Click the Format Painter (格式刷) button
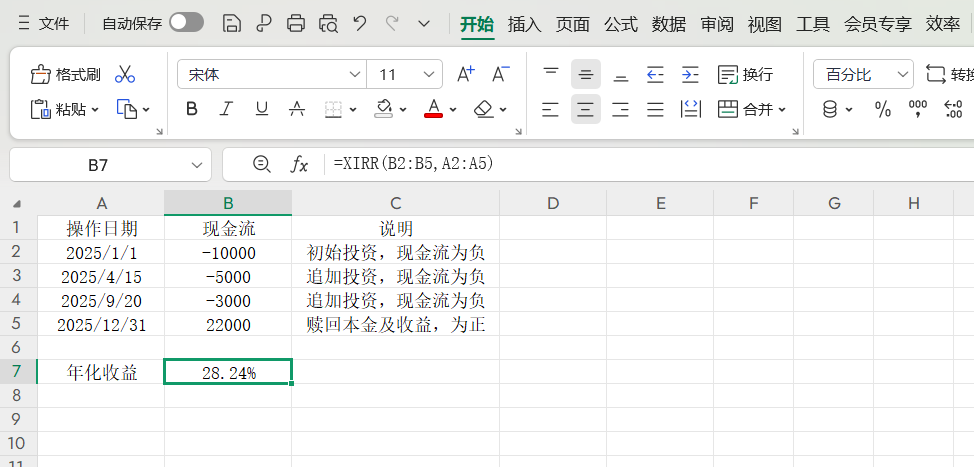The image size is (974, 467). 66,75
